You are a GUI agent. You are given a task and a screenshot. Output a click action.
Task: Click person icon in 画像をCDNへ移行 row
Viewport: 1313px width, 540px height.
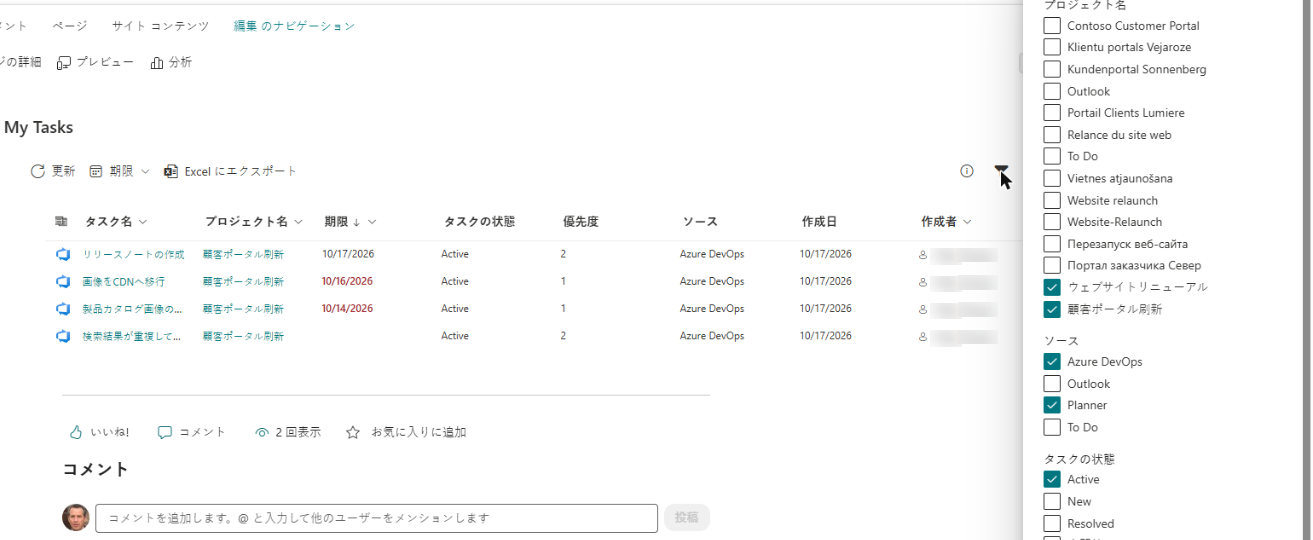[923, 282]
